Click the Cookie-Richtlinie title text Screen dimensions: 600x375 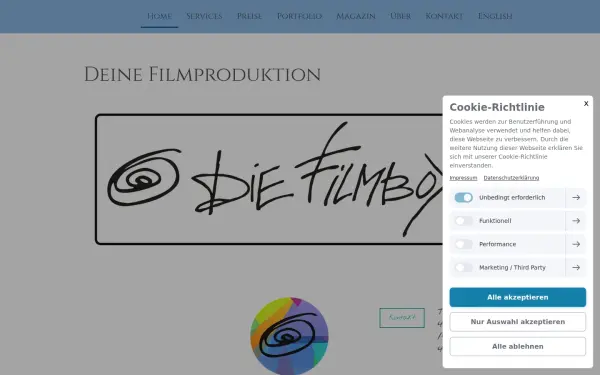click(497, 107)
